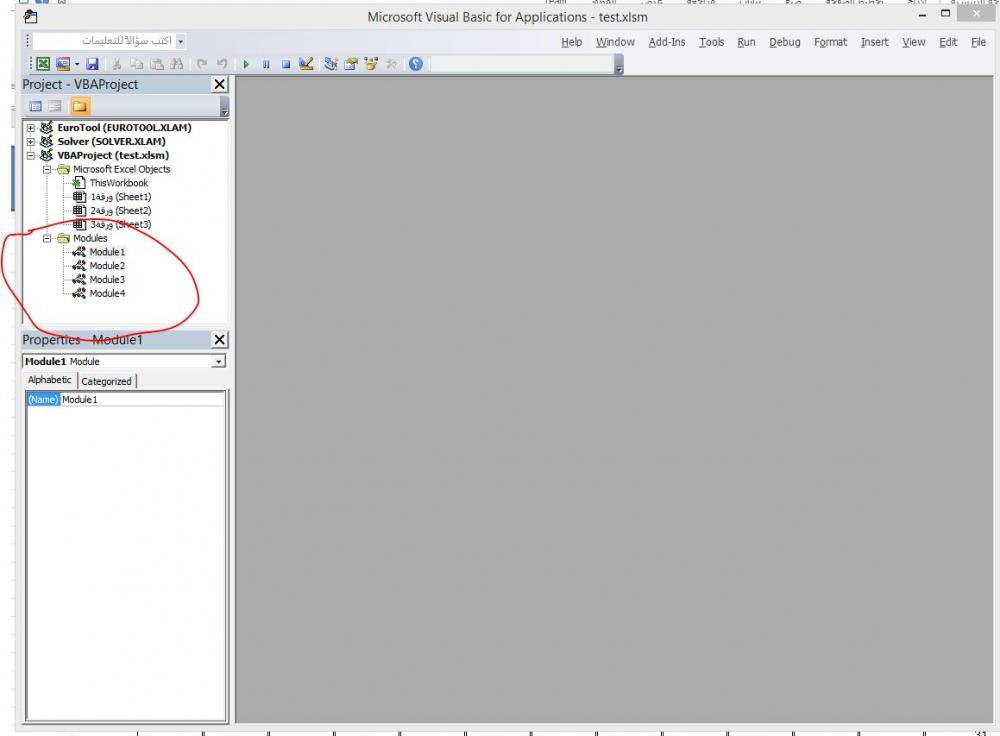
Task: Switch to the Categorized properties tab
Action: pos(107,381)
